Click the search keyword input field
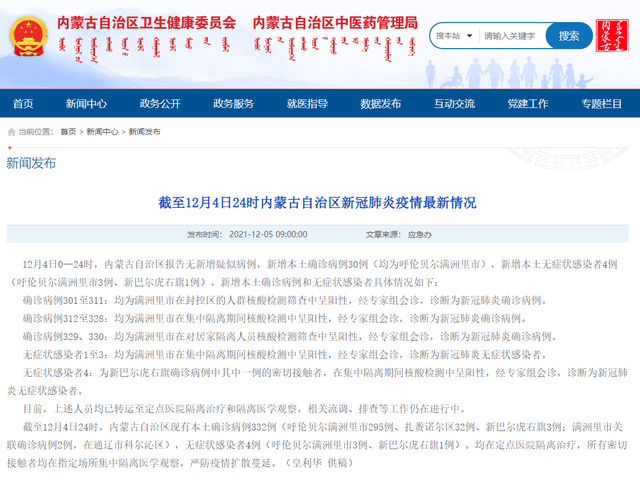Image resolution: width=640 pixels, height=479 pixels. (512, 36)
